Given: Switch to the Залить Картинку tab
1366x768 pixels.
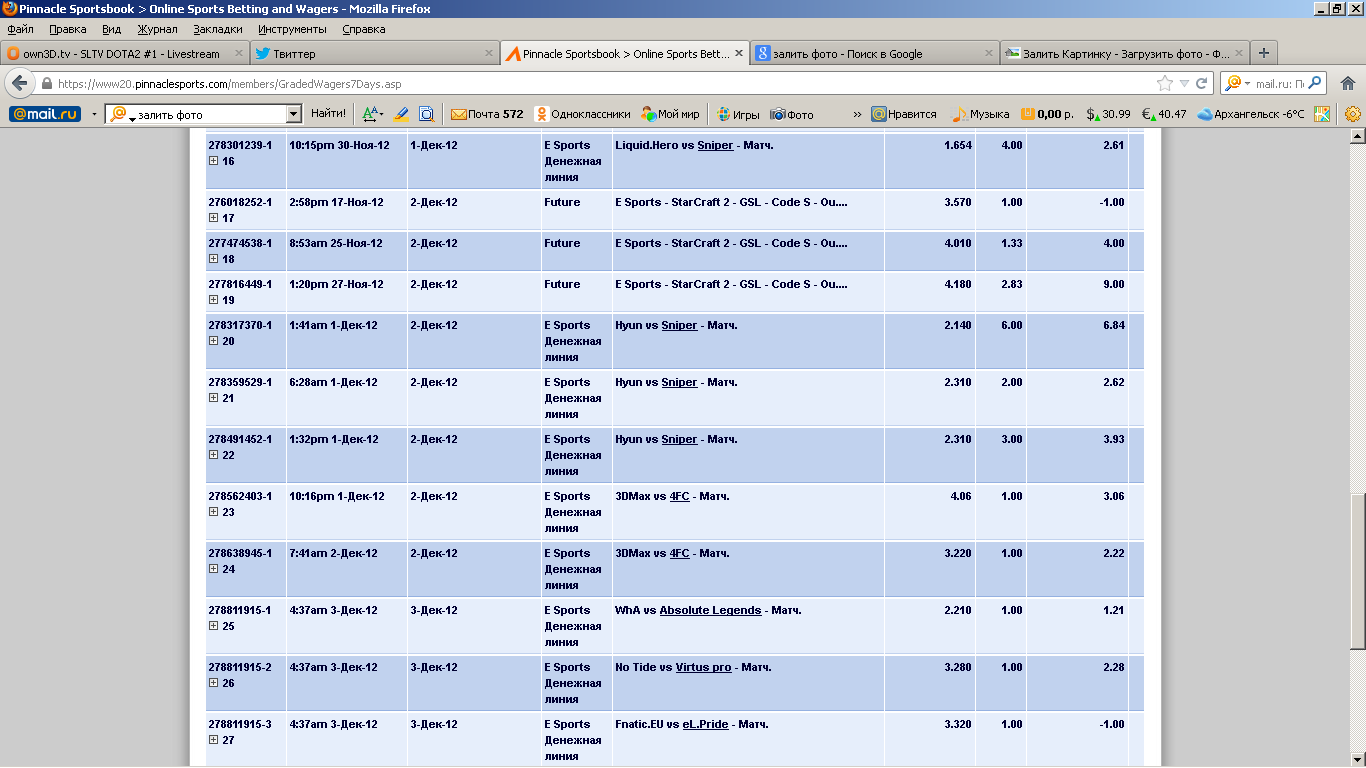Looking at the screenshot, I should 1124,53.
